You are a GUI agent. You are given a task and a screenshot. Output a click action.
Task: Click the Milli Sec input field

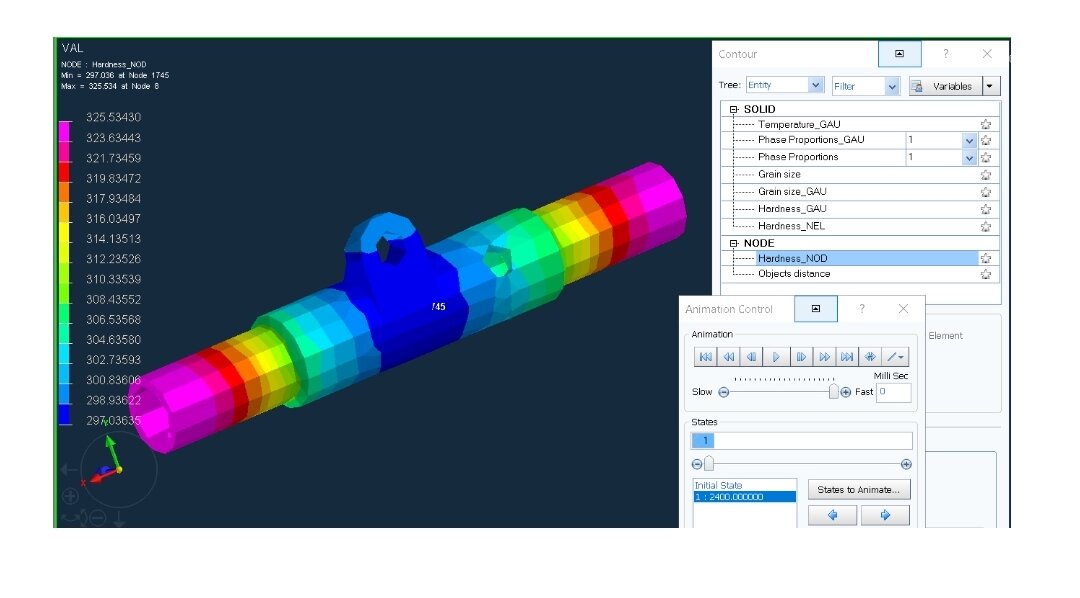click(x=893, y=392)
